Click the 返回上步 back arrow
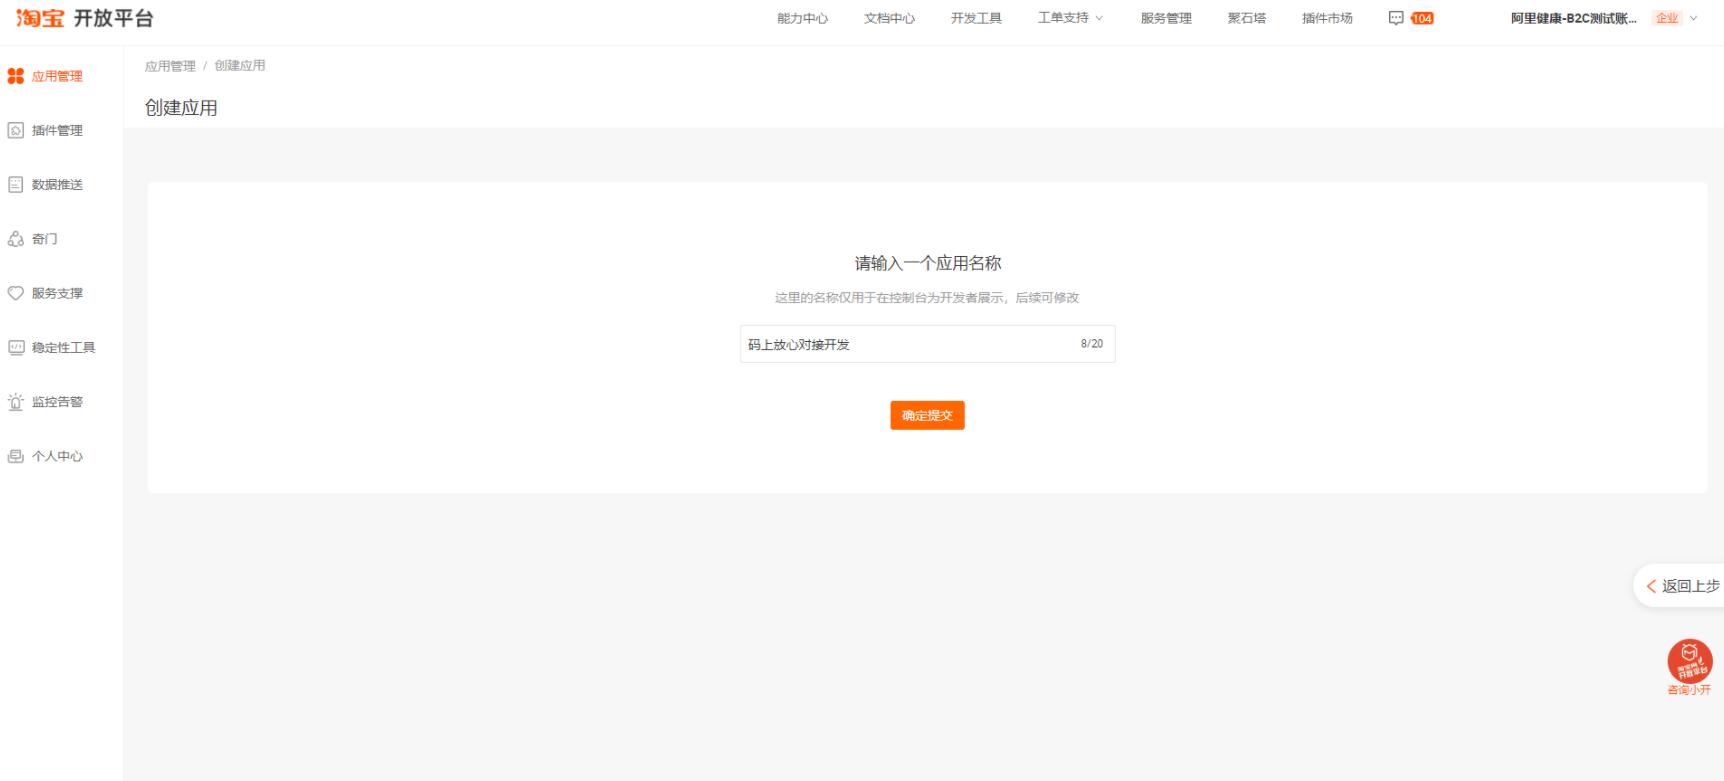Viewport: 1724px width, 781px height. click(x=1651, y=586)
